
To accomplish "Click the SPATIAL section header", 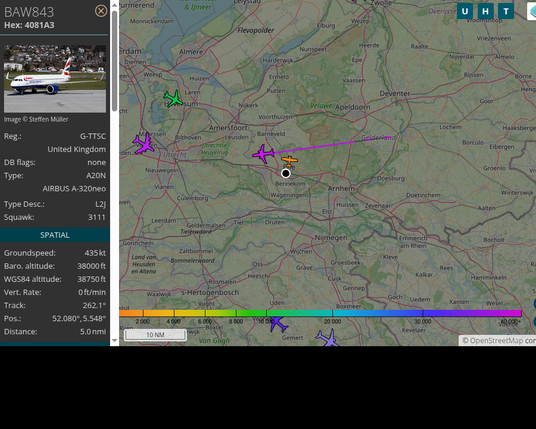I will tap(55, 235).
